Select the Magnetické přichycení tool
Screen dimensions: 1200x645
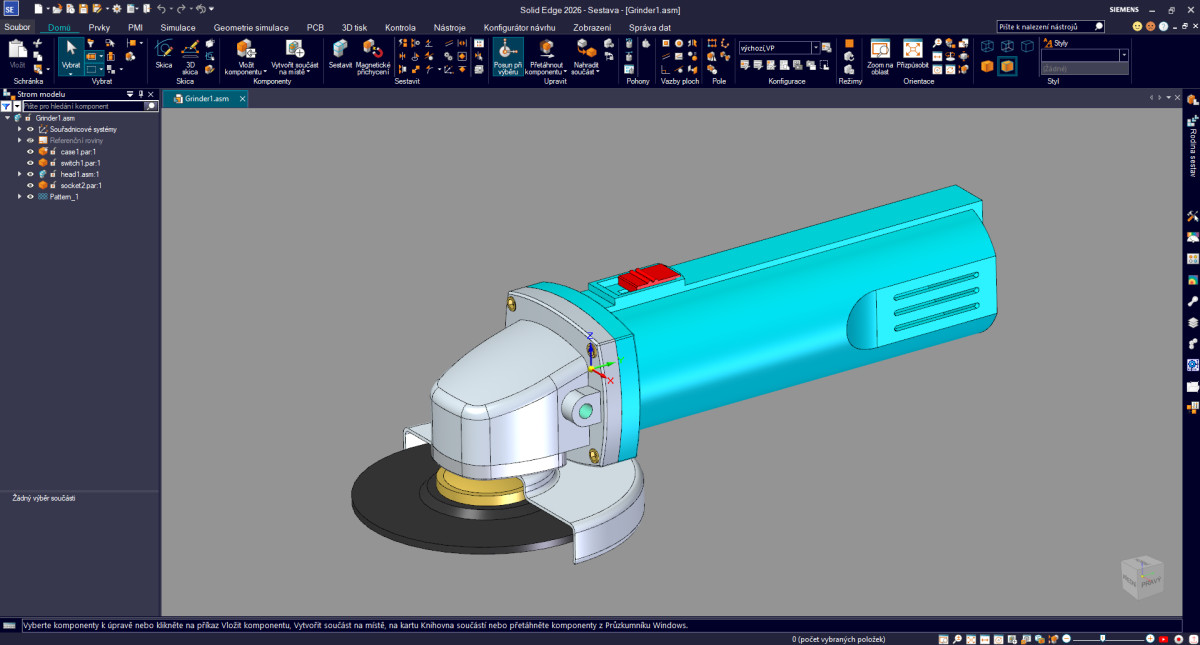[x=372, y=54]
